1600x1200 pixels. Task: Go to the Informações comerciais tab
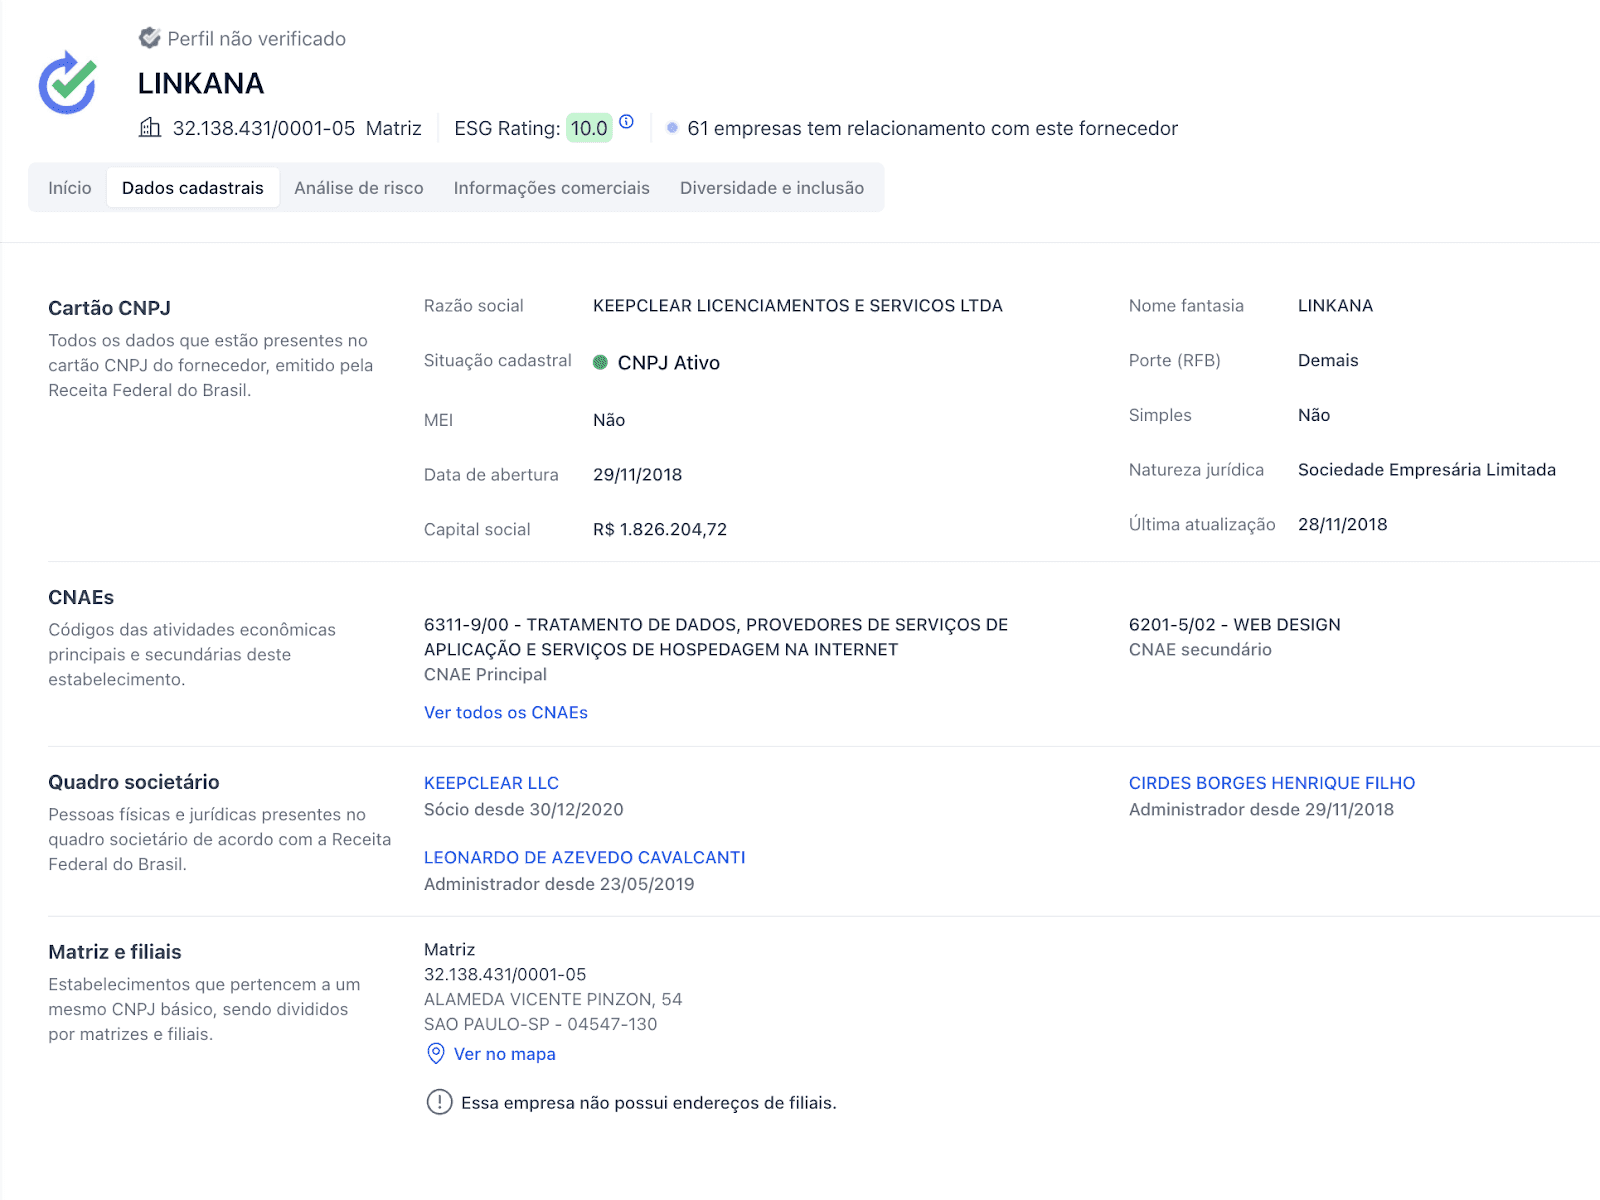[x=552, y=188]
